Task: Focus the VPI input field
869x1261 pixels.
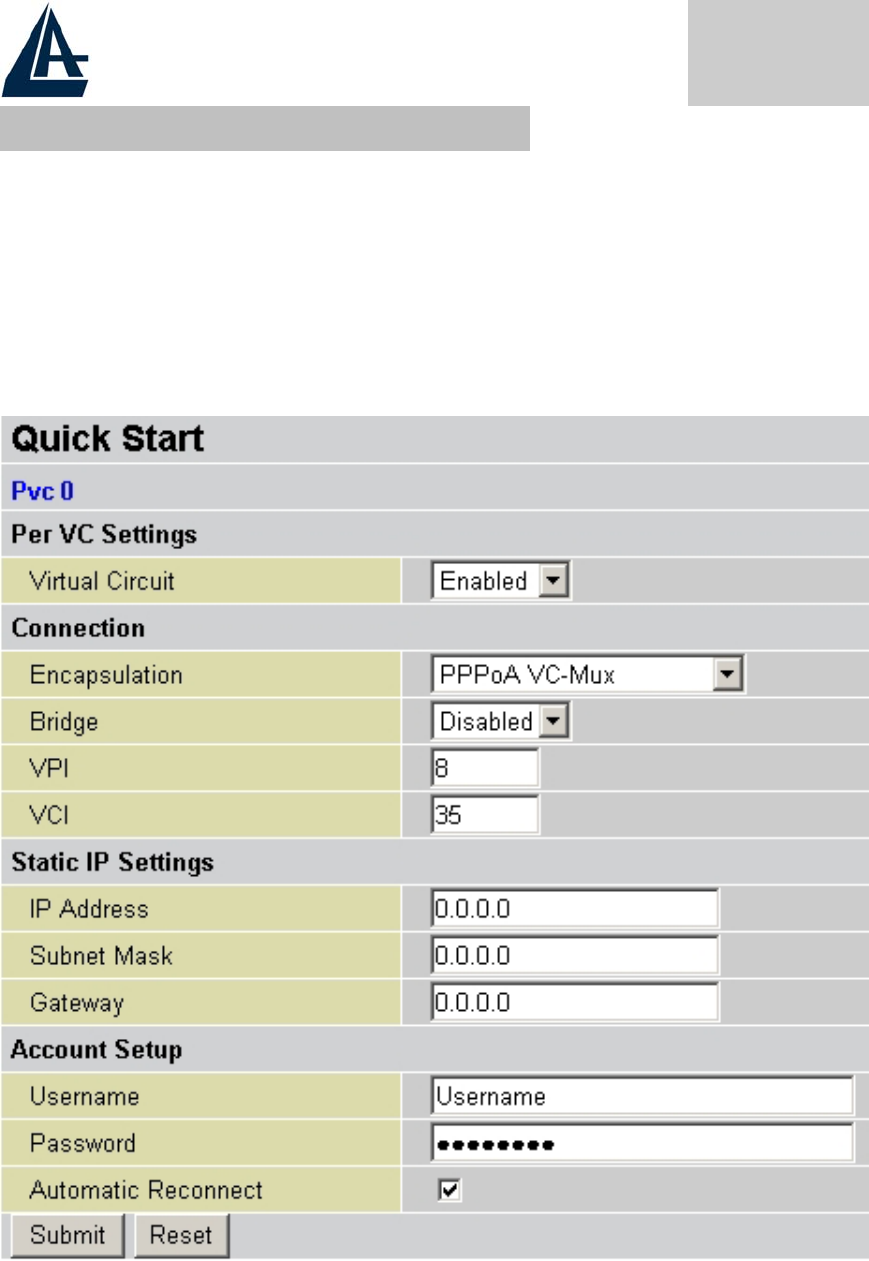Action: (x=486, y=768)
